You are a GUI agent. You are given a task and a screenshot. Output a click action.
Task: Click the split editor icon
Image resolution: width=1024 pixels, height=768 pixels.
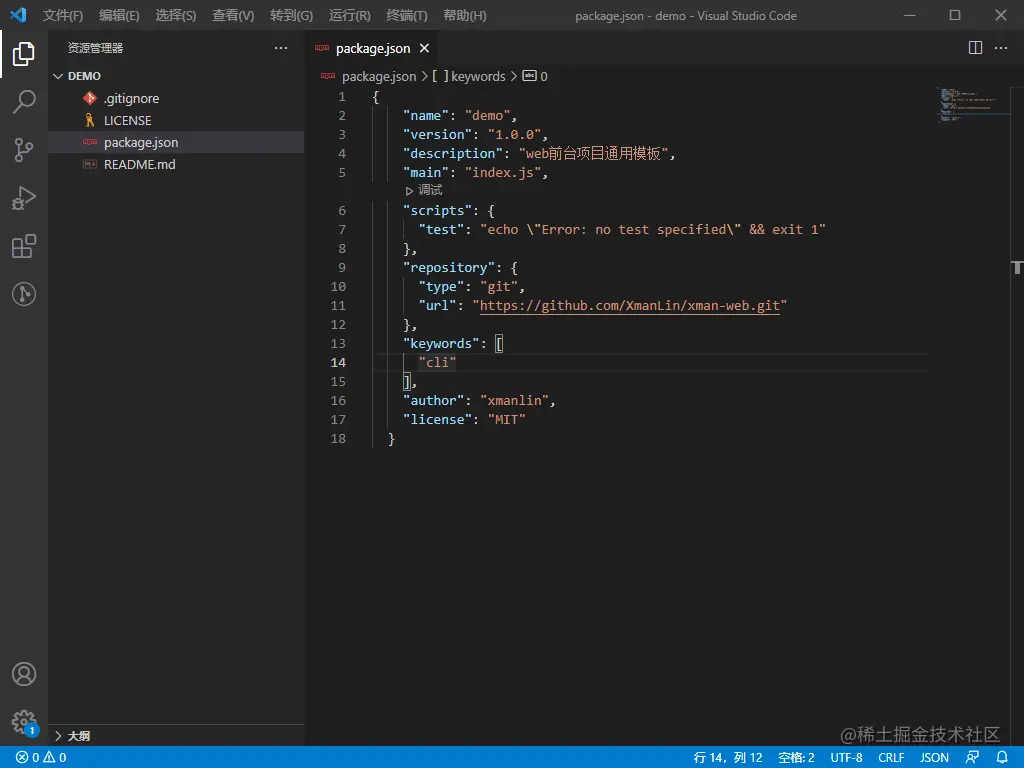pyautogui.click(x=975, y=48)
